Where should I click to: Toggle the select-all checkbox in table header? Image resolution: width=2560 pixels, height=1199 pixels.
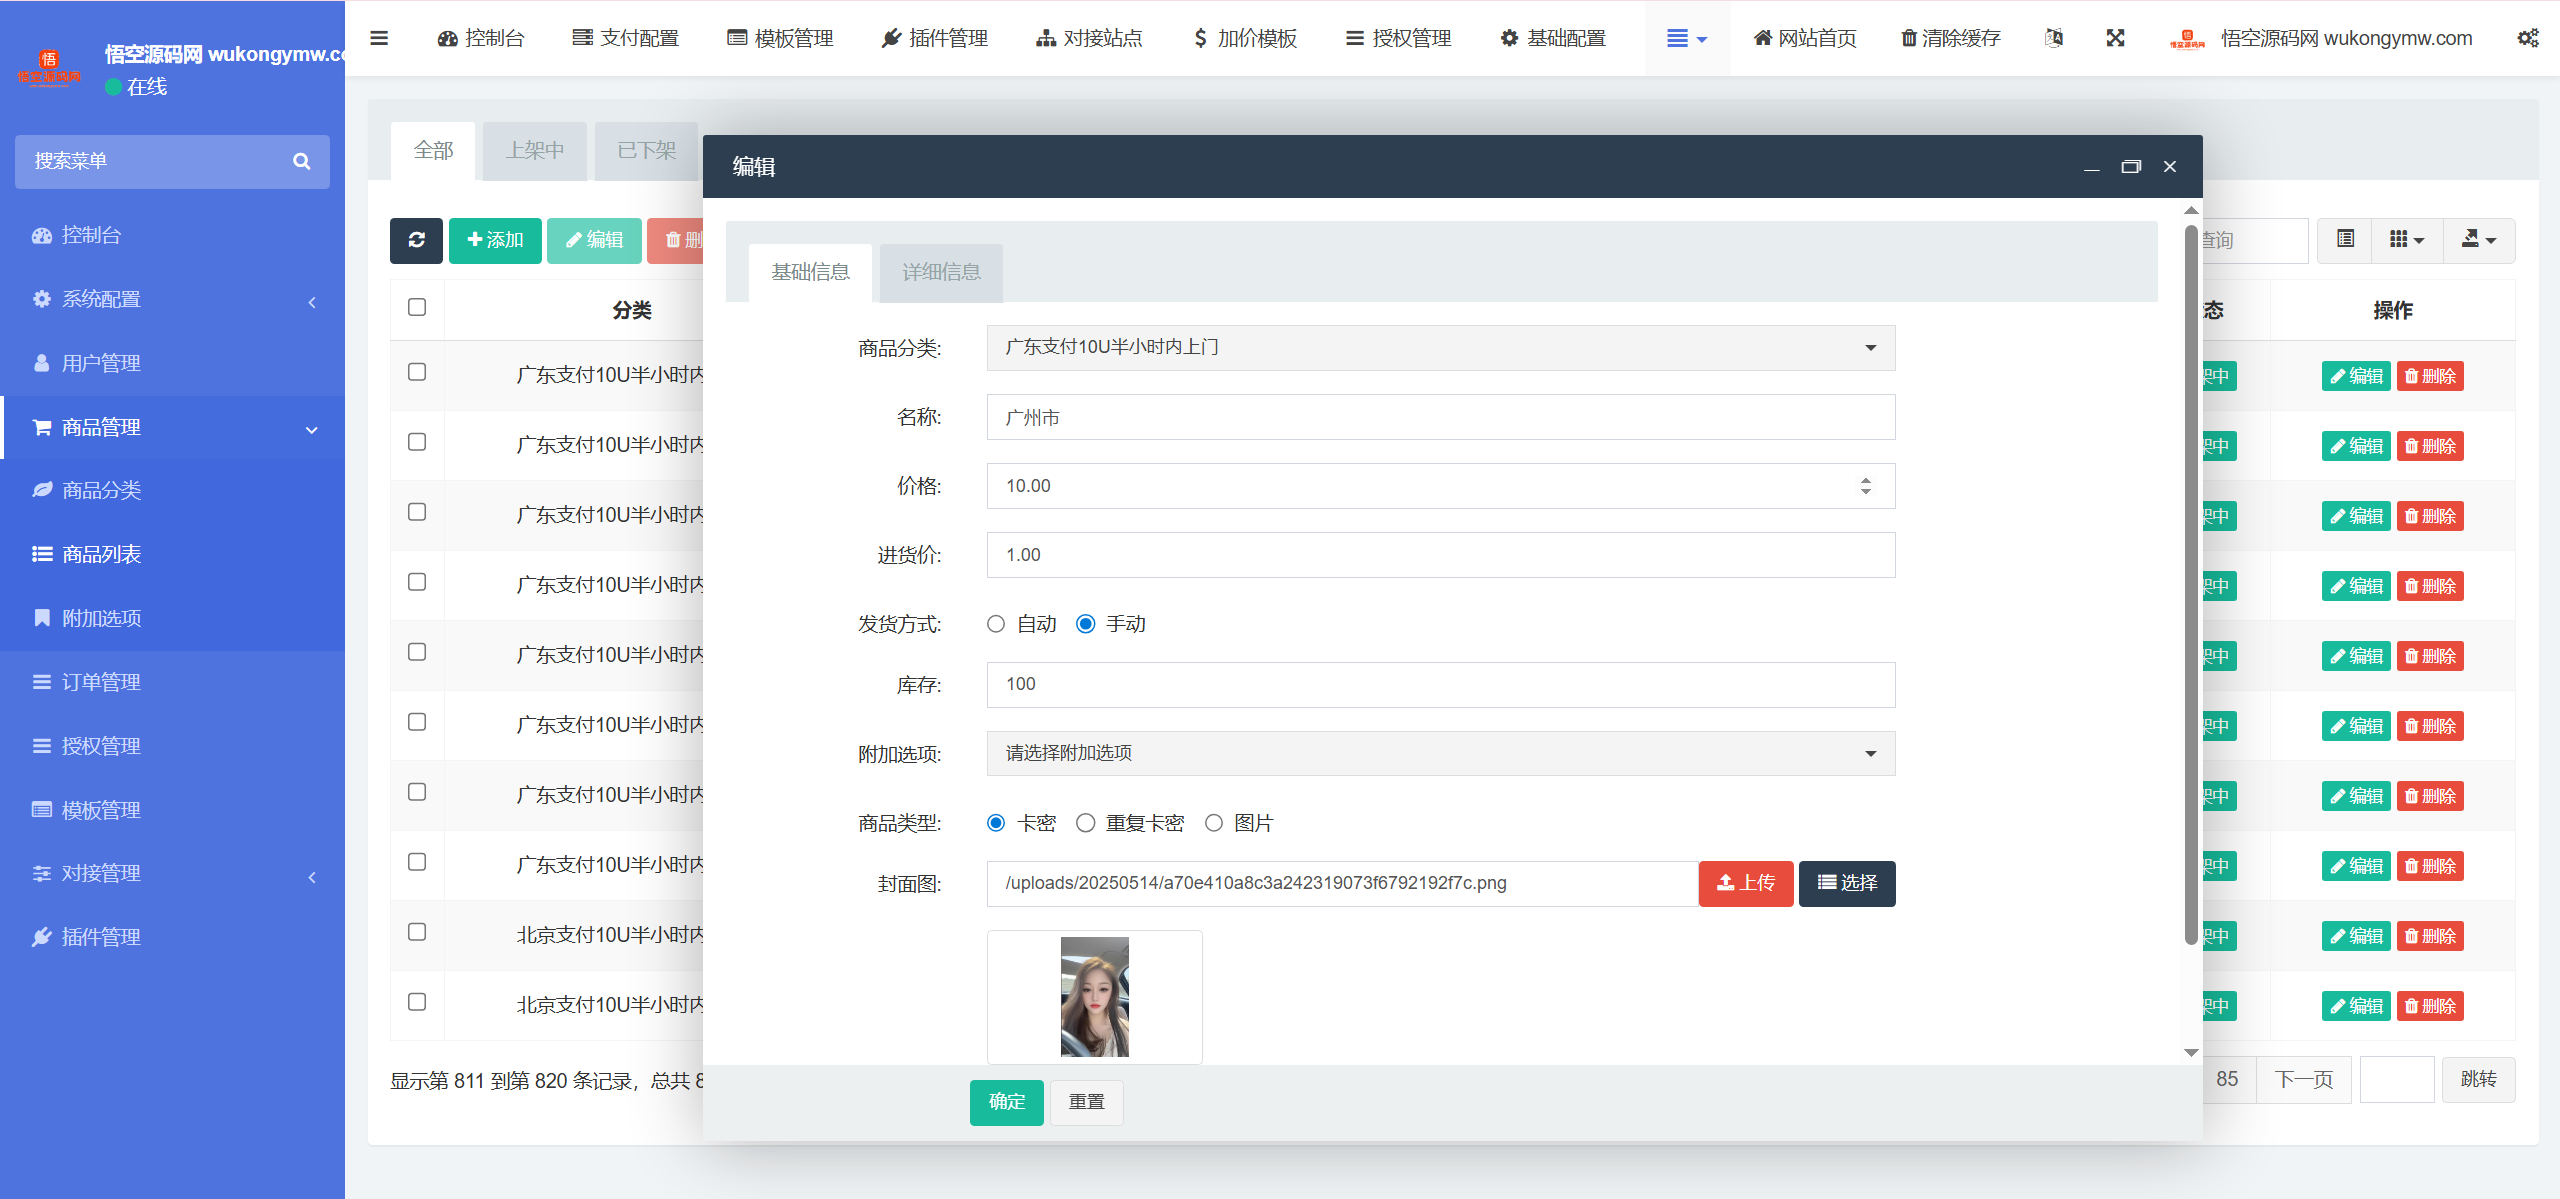coord(417,307)
